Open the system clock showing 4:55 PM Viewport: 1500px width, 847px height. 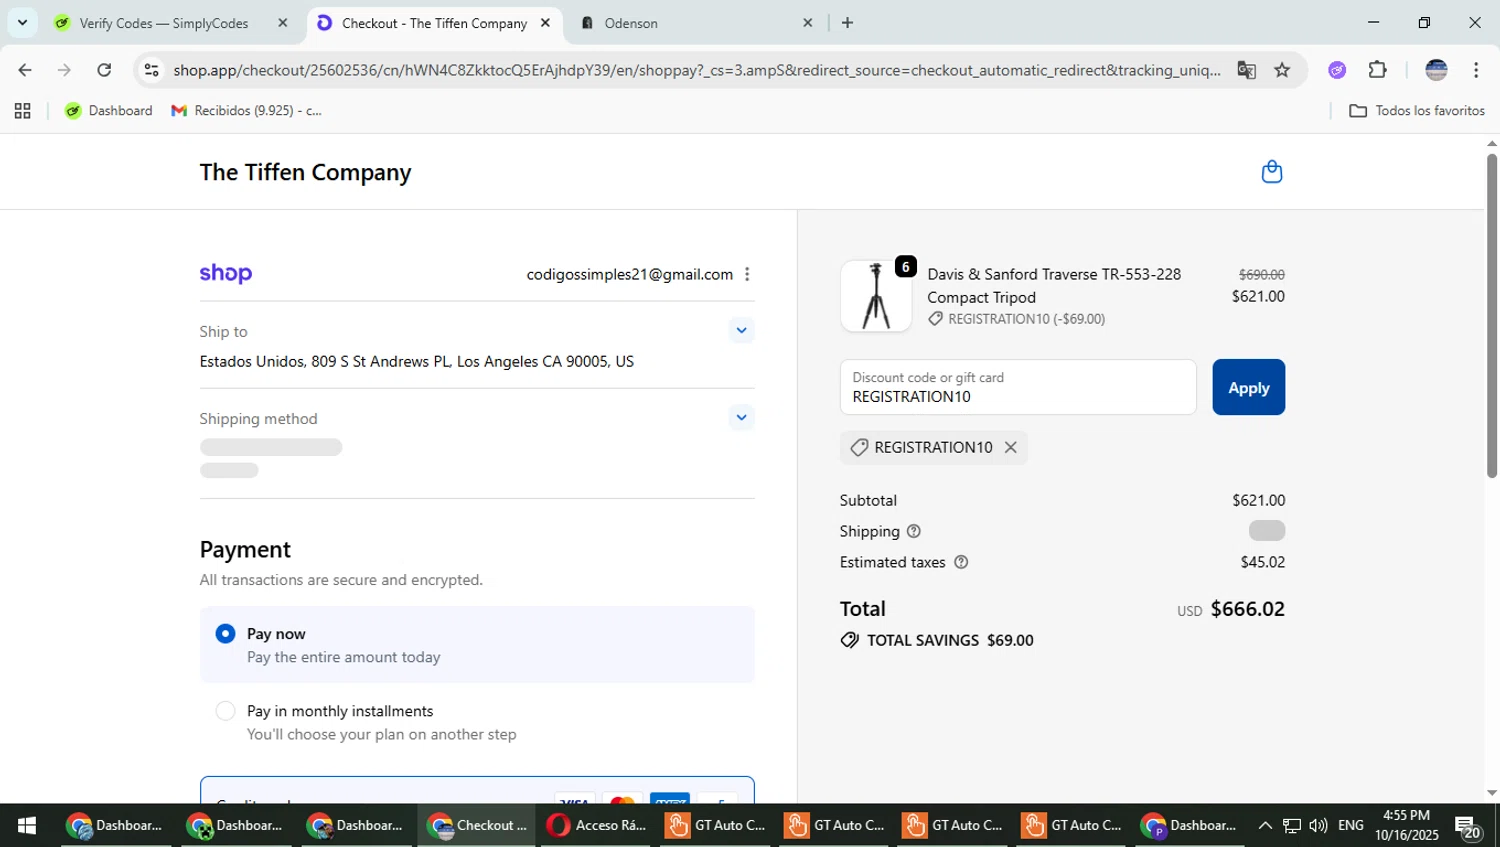point(1406,826)
